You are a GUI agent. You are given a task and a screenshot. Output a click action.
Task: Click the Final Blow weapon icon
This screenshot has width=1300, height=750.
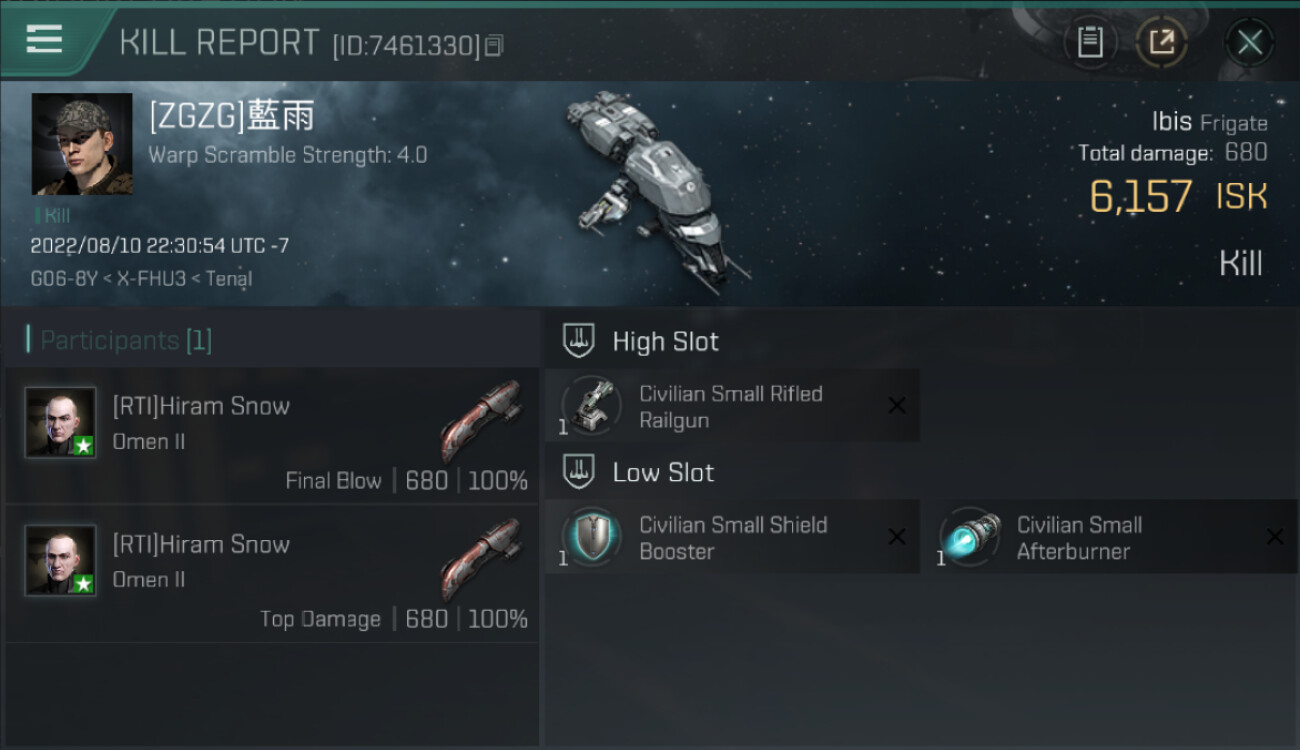482,418
